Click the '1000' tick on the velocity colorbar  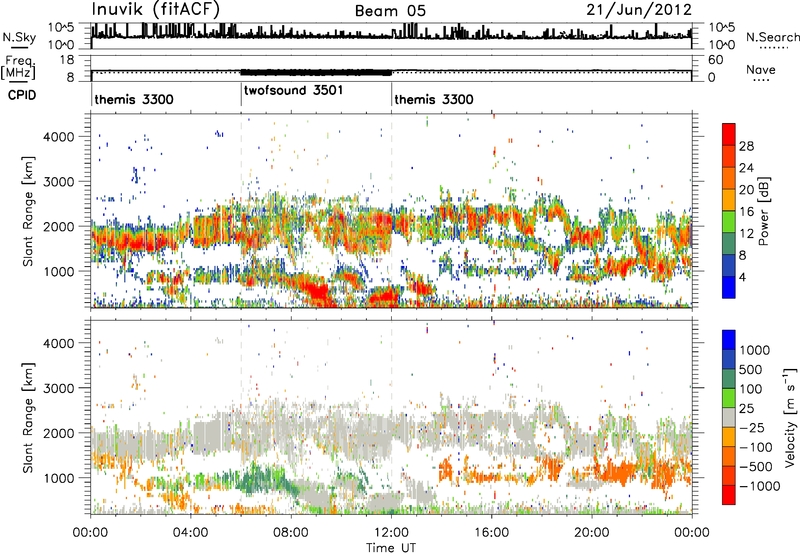(x=754, y=350)
